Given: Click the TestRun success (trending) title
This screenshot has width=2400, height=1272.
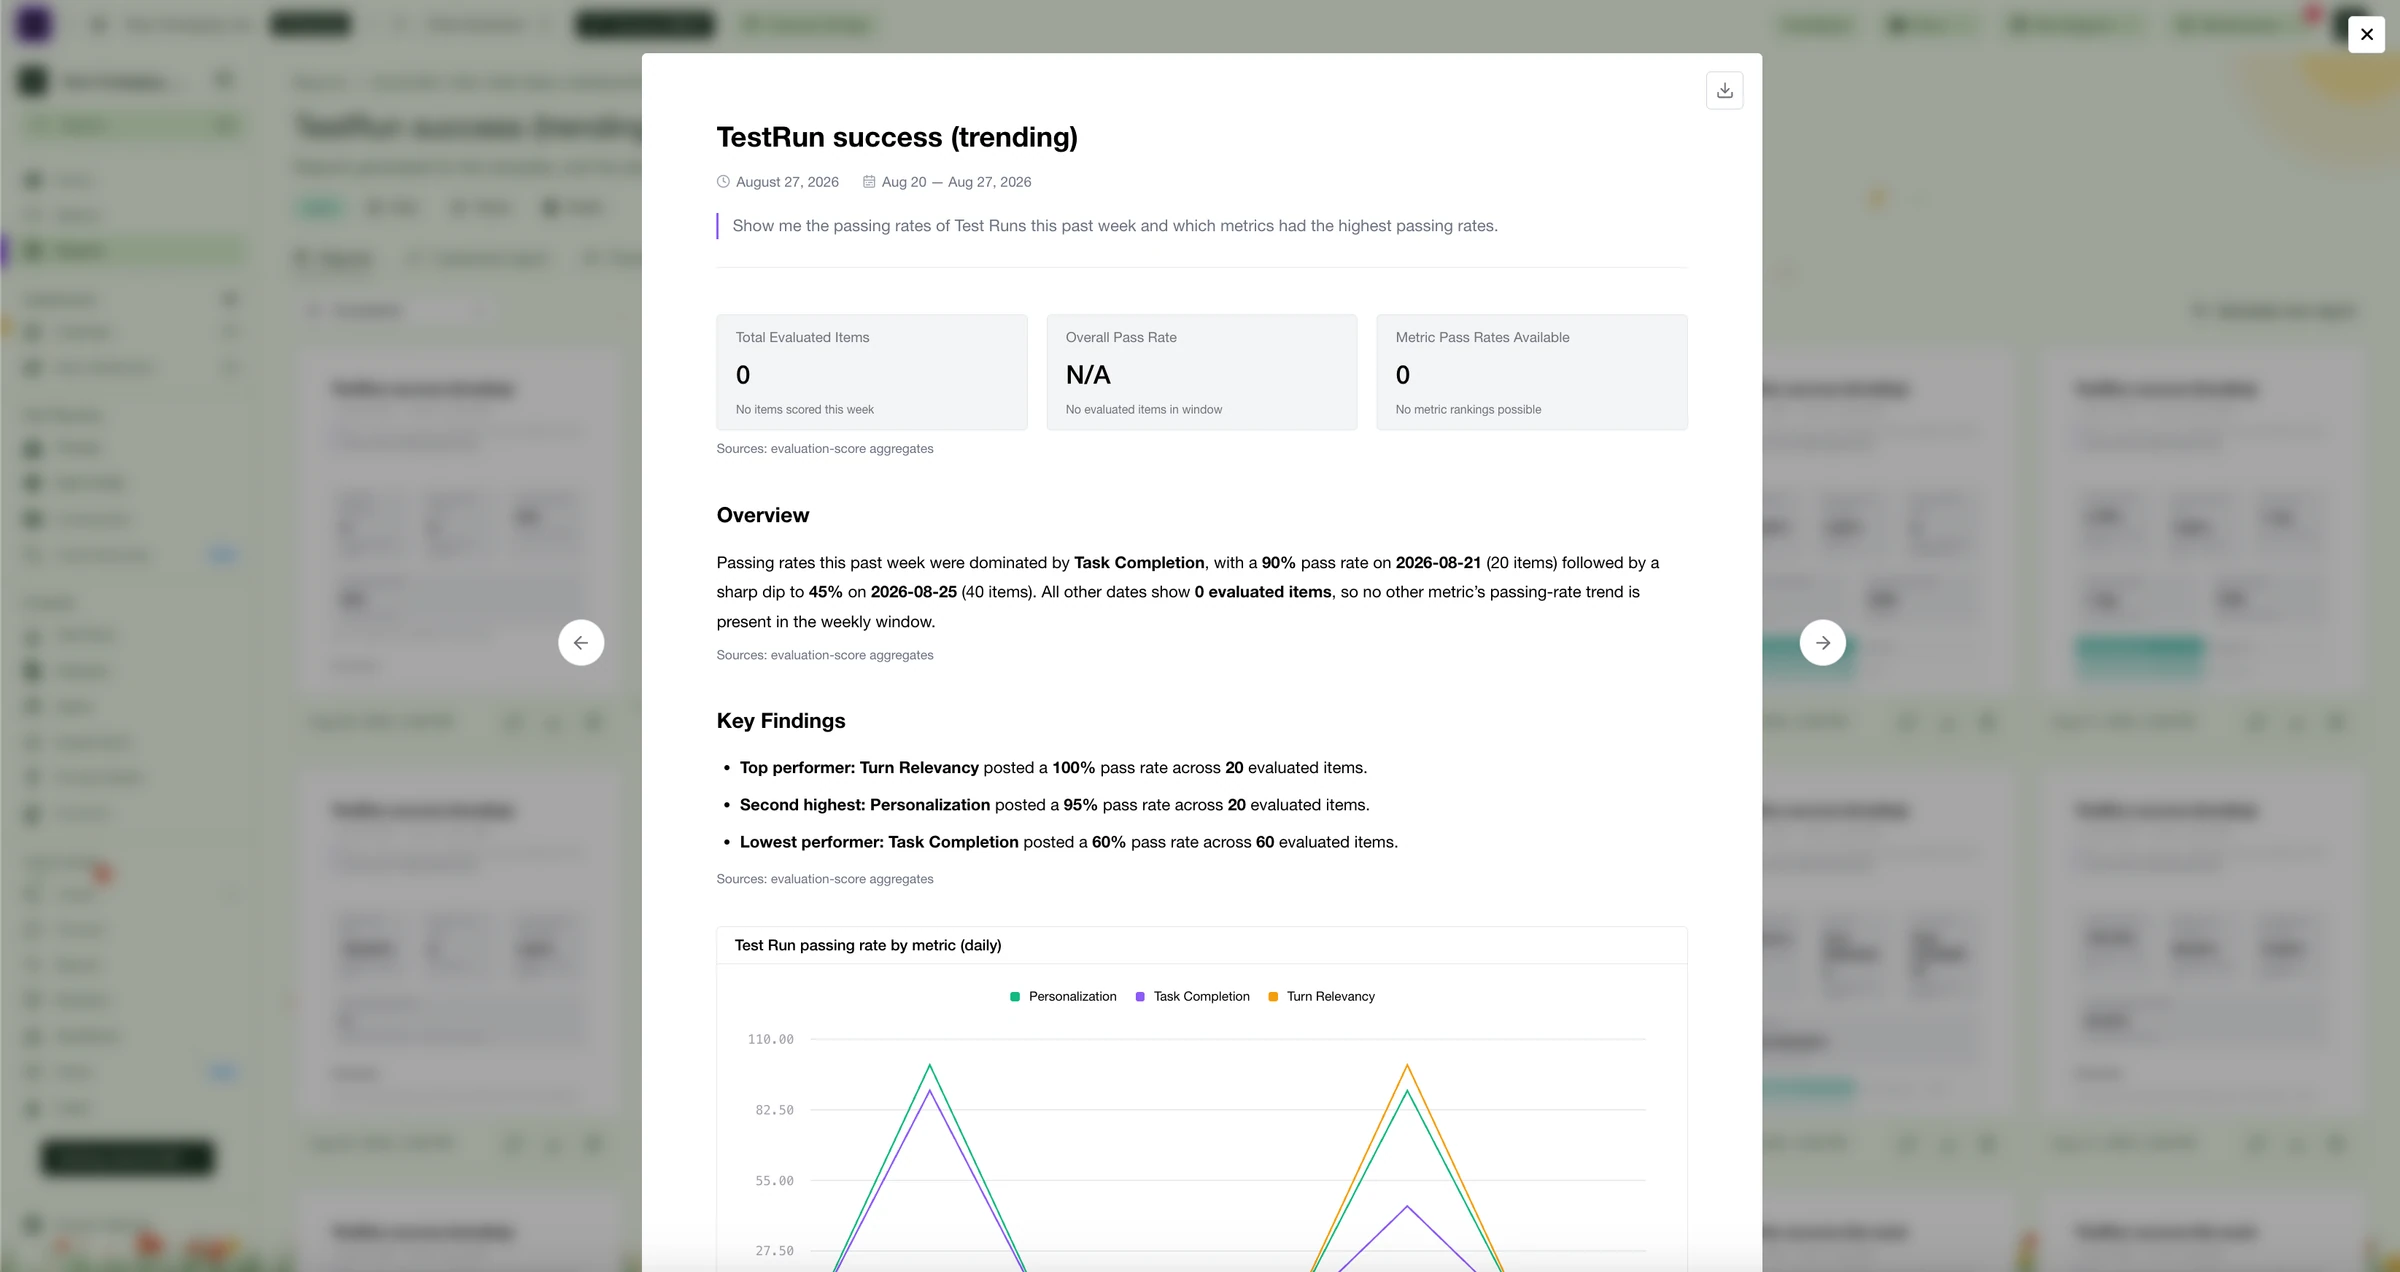Looking at the screenshot, I should click(x=897, y=137).
